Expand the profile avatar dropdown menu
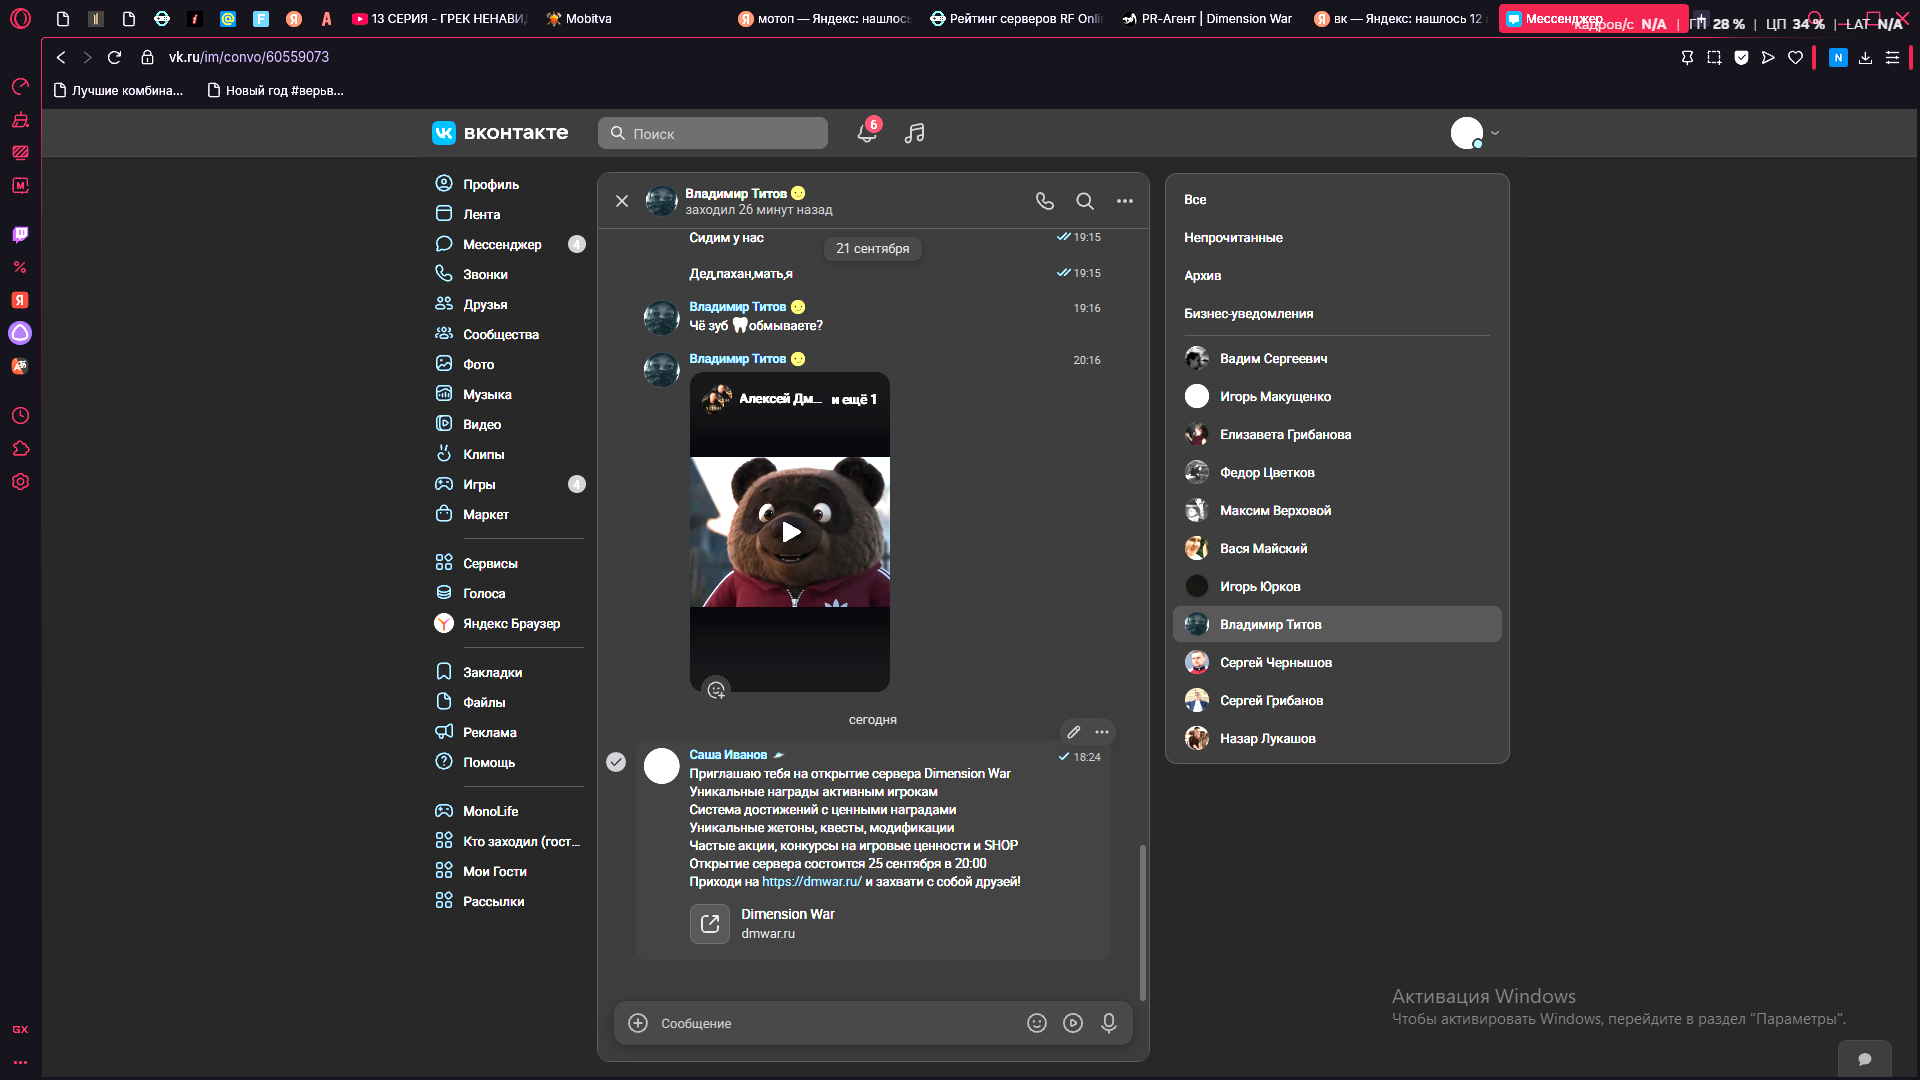 [x=1475, y=133]
